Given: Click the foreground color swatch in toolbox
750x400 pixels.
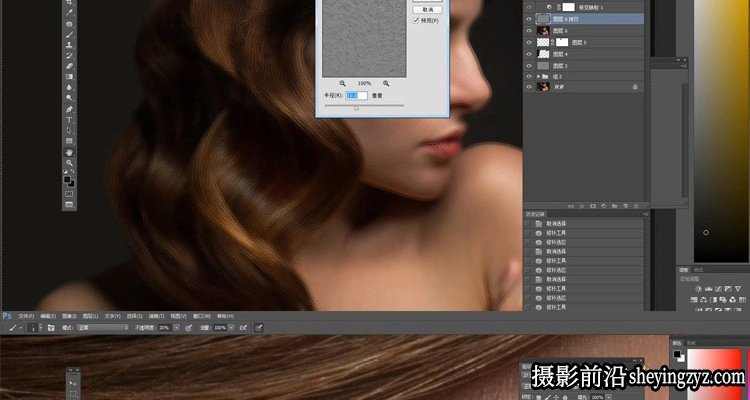Looking at the screenshot, I should coord(68,180).
